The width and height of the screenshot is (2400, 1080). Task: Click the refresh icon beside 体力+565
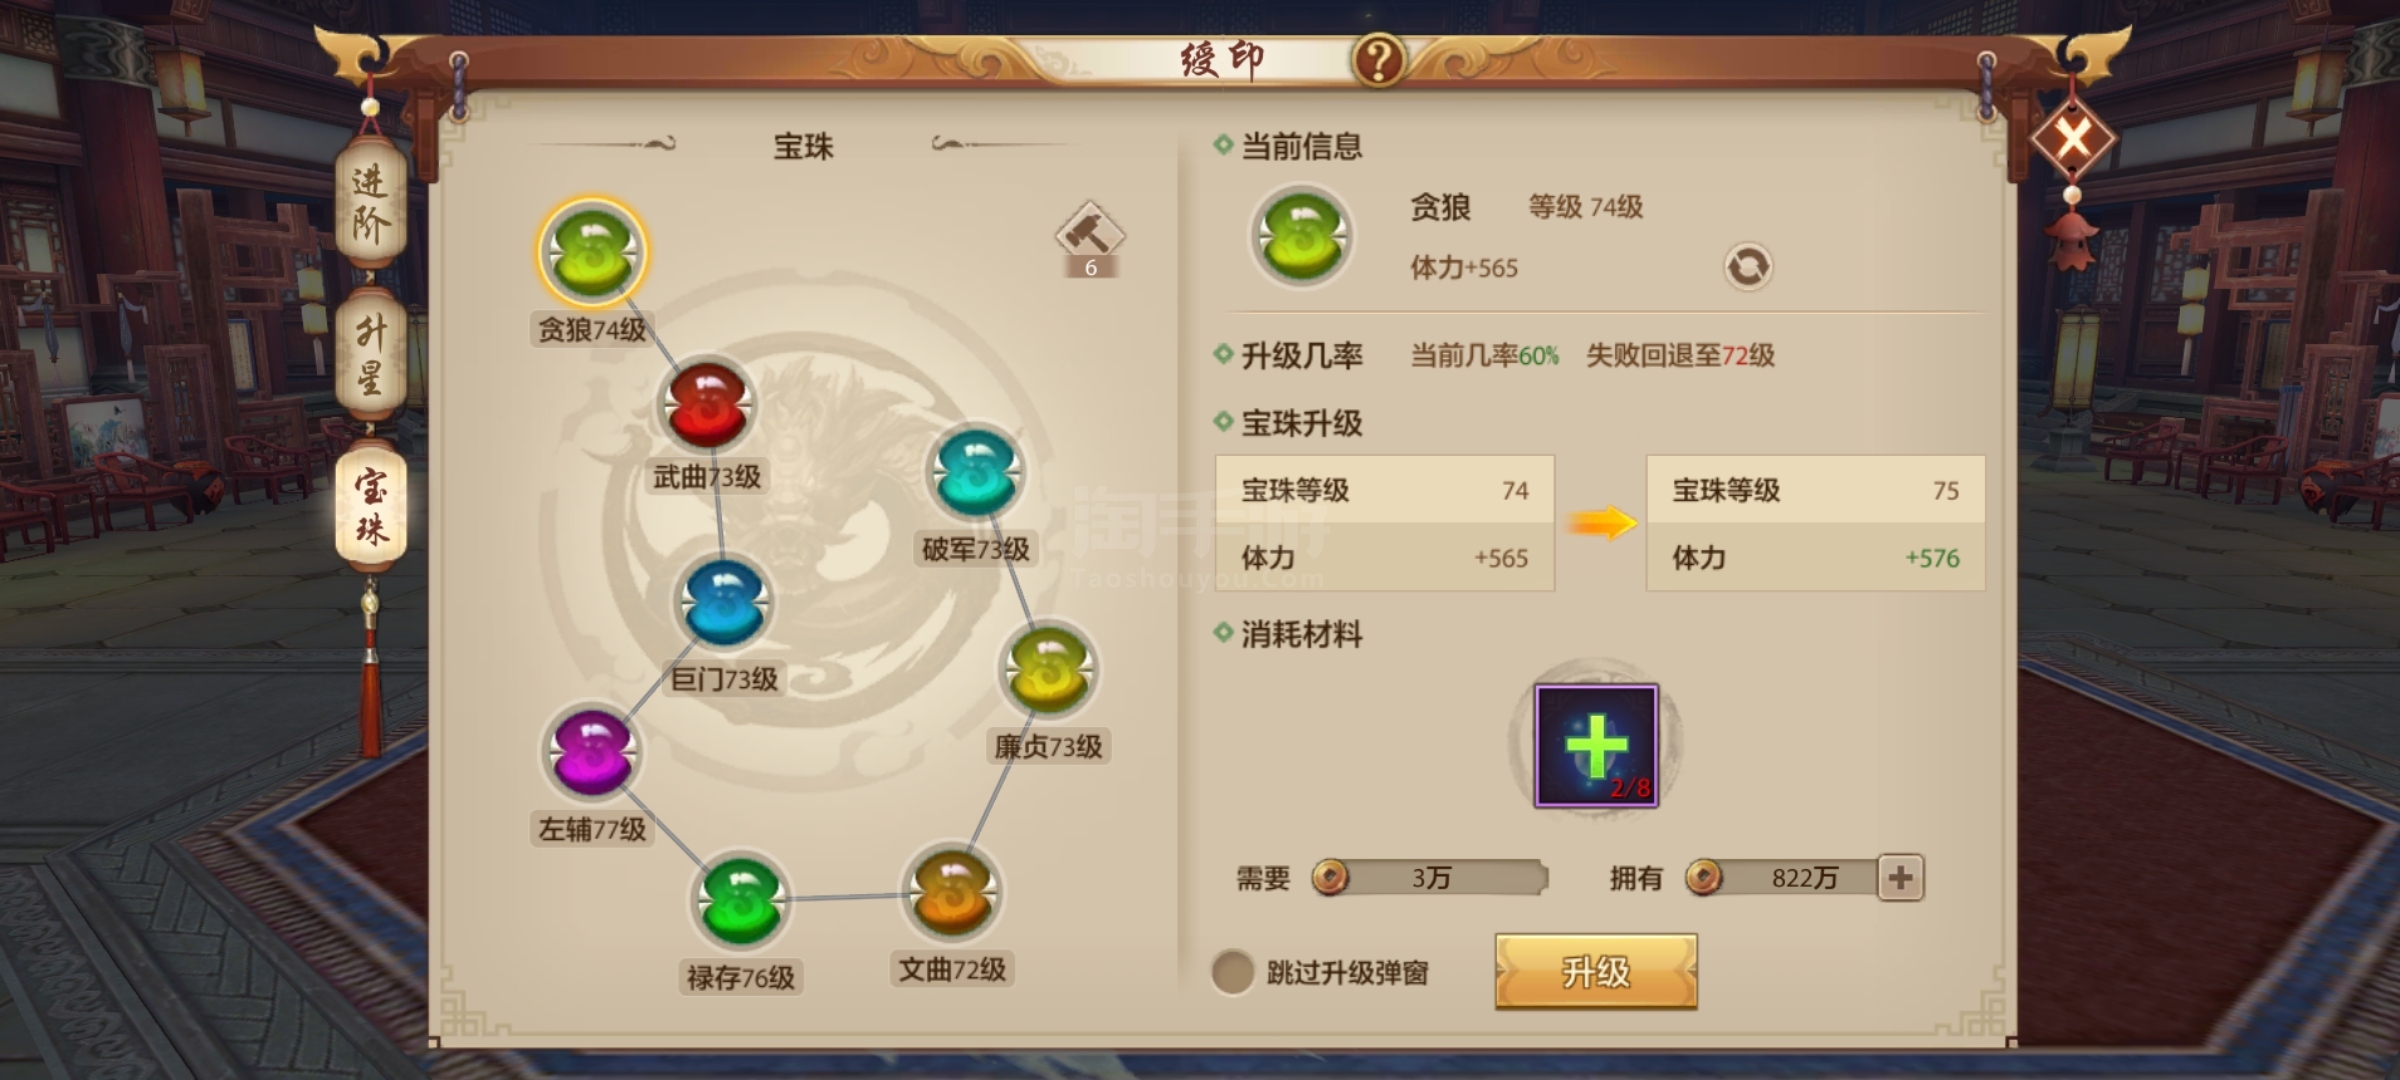pos(1748,267)
